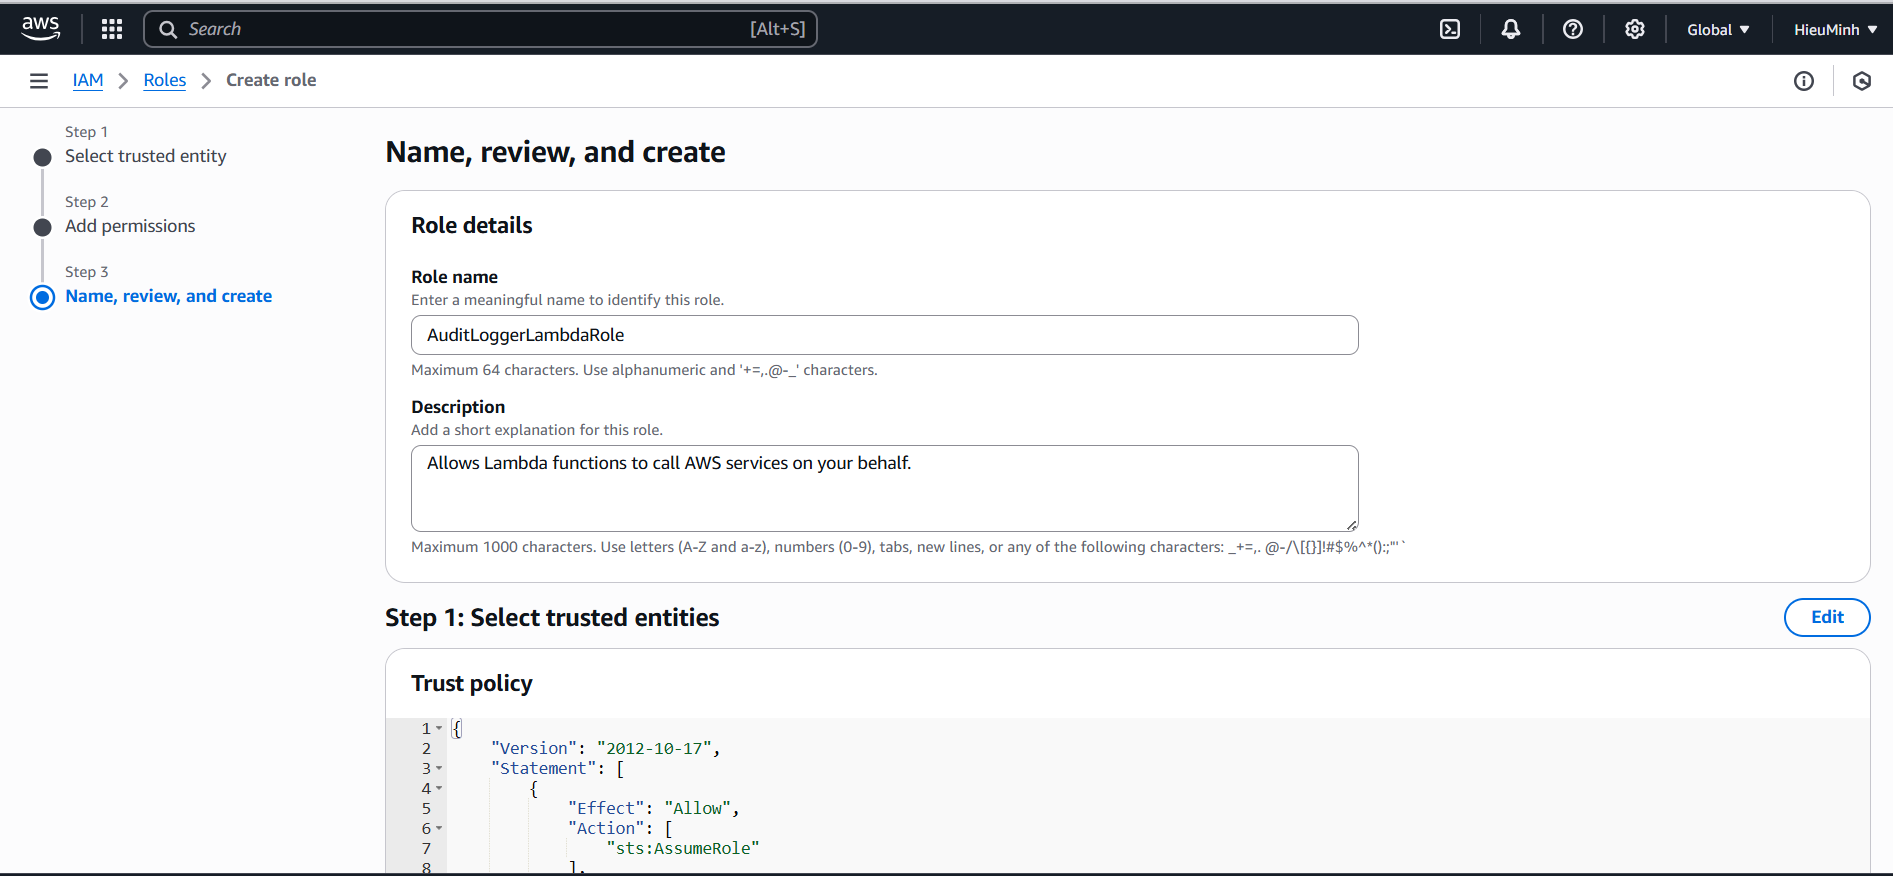Open the AWS home logo
This screenshot has width=1893, height=876.
[x=41, y=29]
